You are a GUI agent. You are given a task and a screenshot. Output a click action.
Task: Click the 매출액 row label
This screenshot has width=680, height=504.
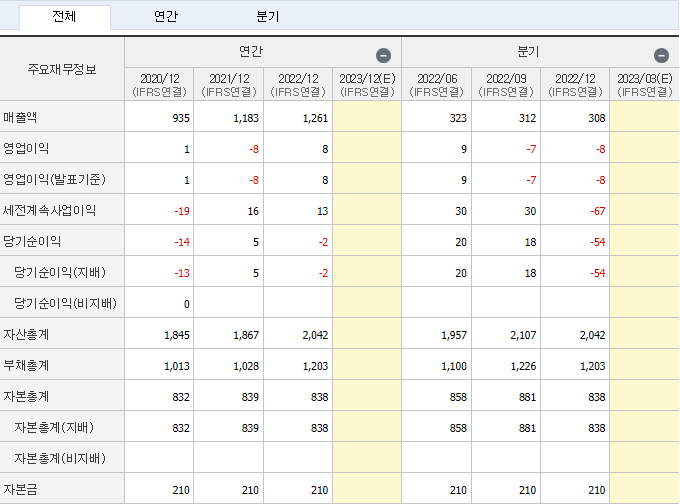pyautogui.click(x=20, y=118)
